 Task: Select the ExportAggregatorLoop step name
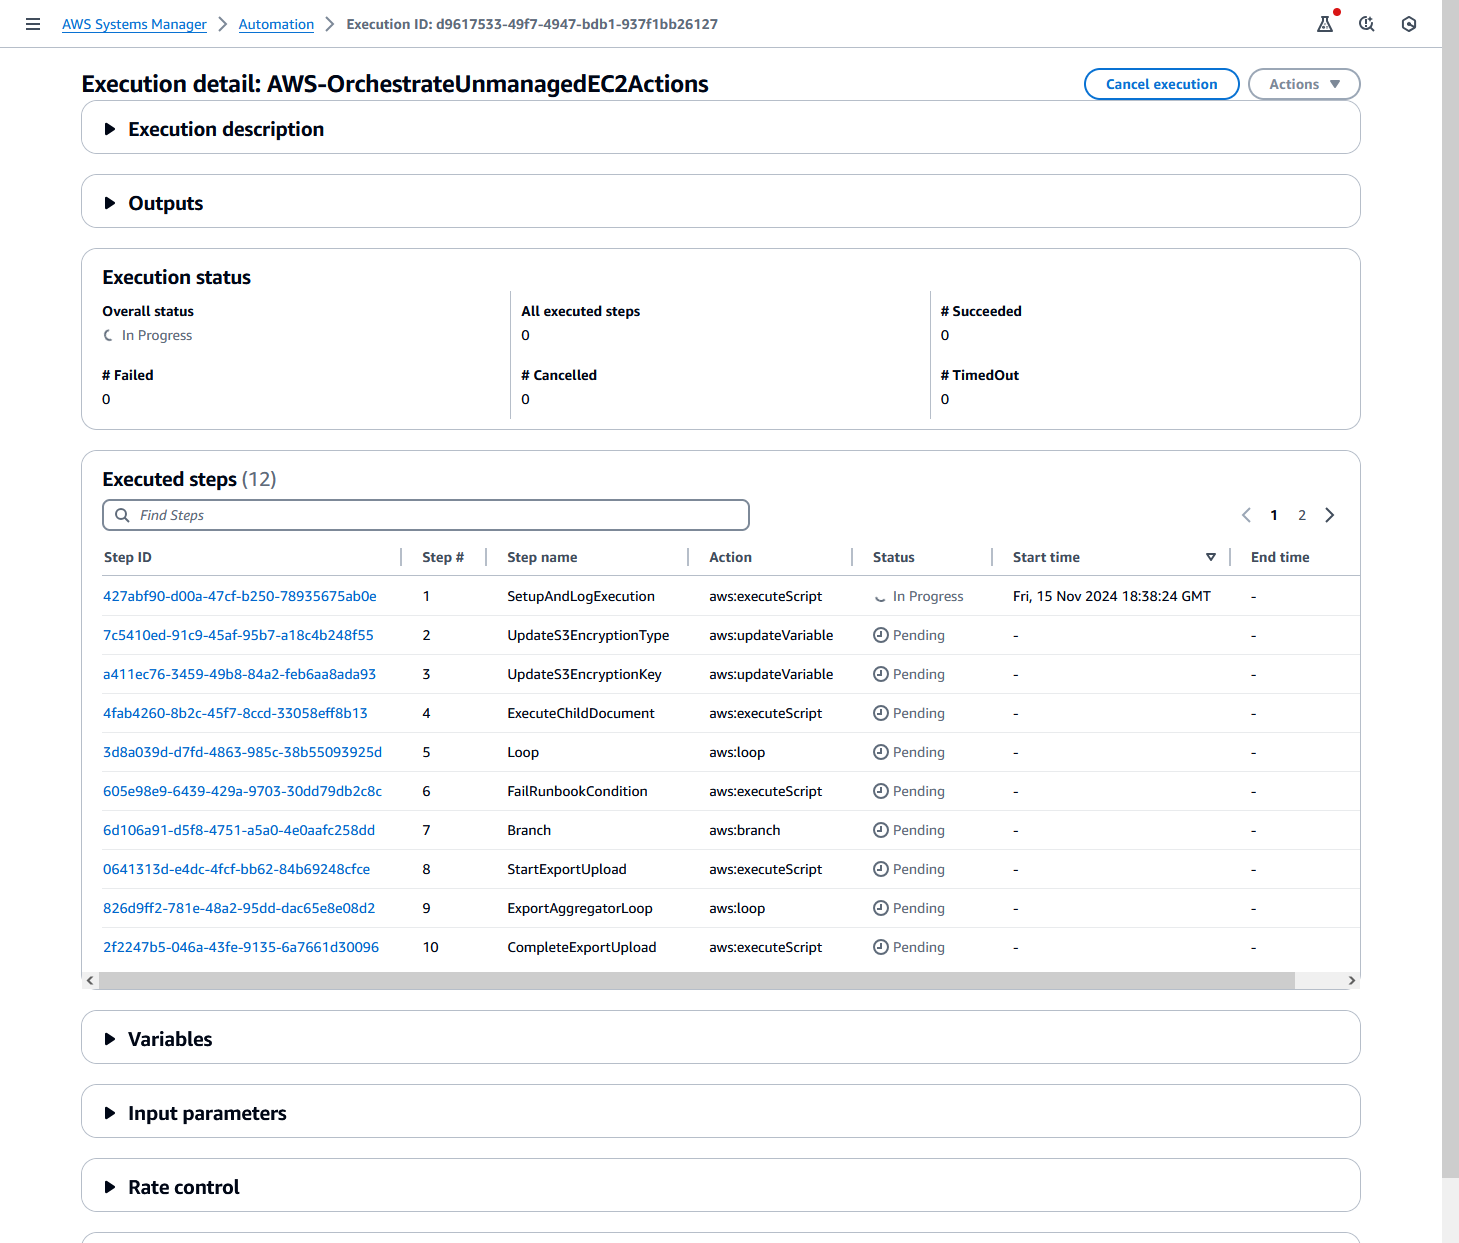[580, 908]
